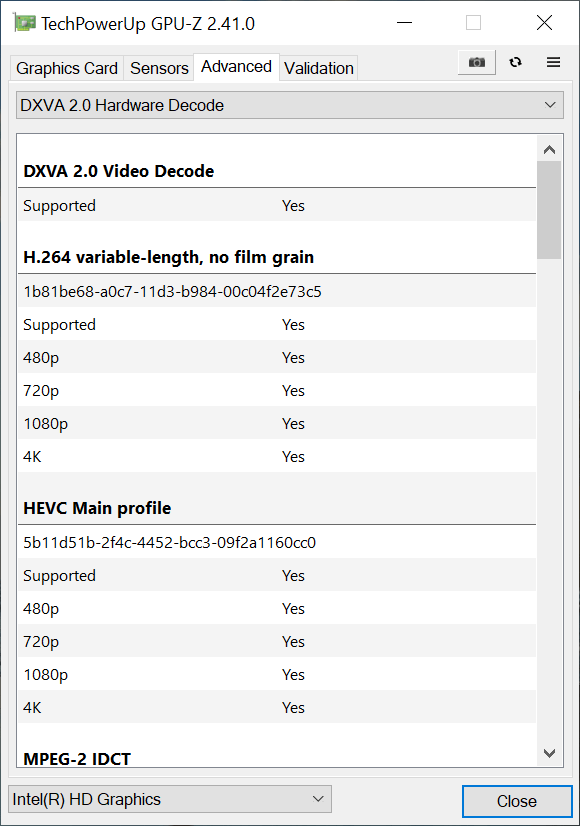The width and height of the screenshot is (580, 826).
Task: Click the scroll up arrow in the list
Action: tap(549, 150)
